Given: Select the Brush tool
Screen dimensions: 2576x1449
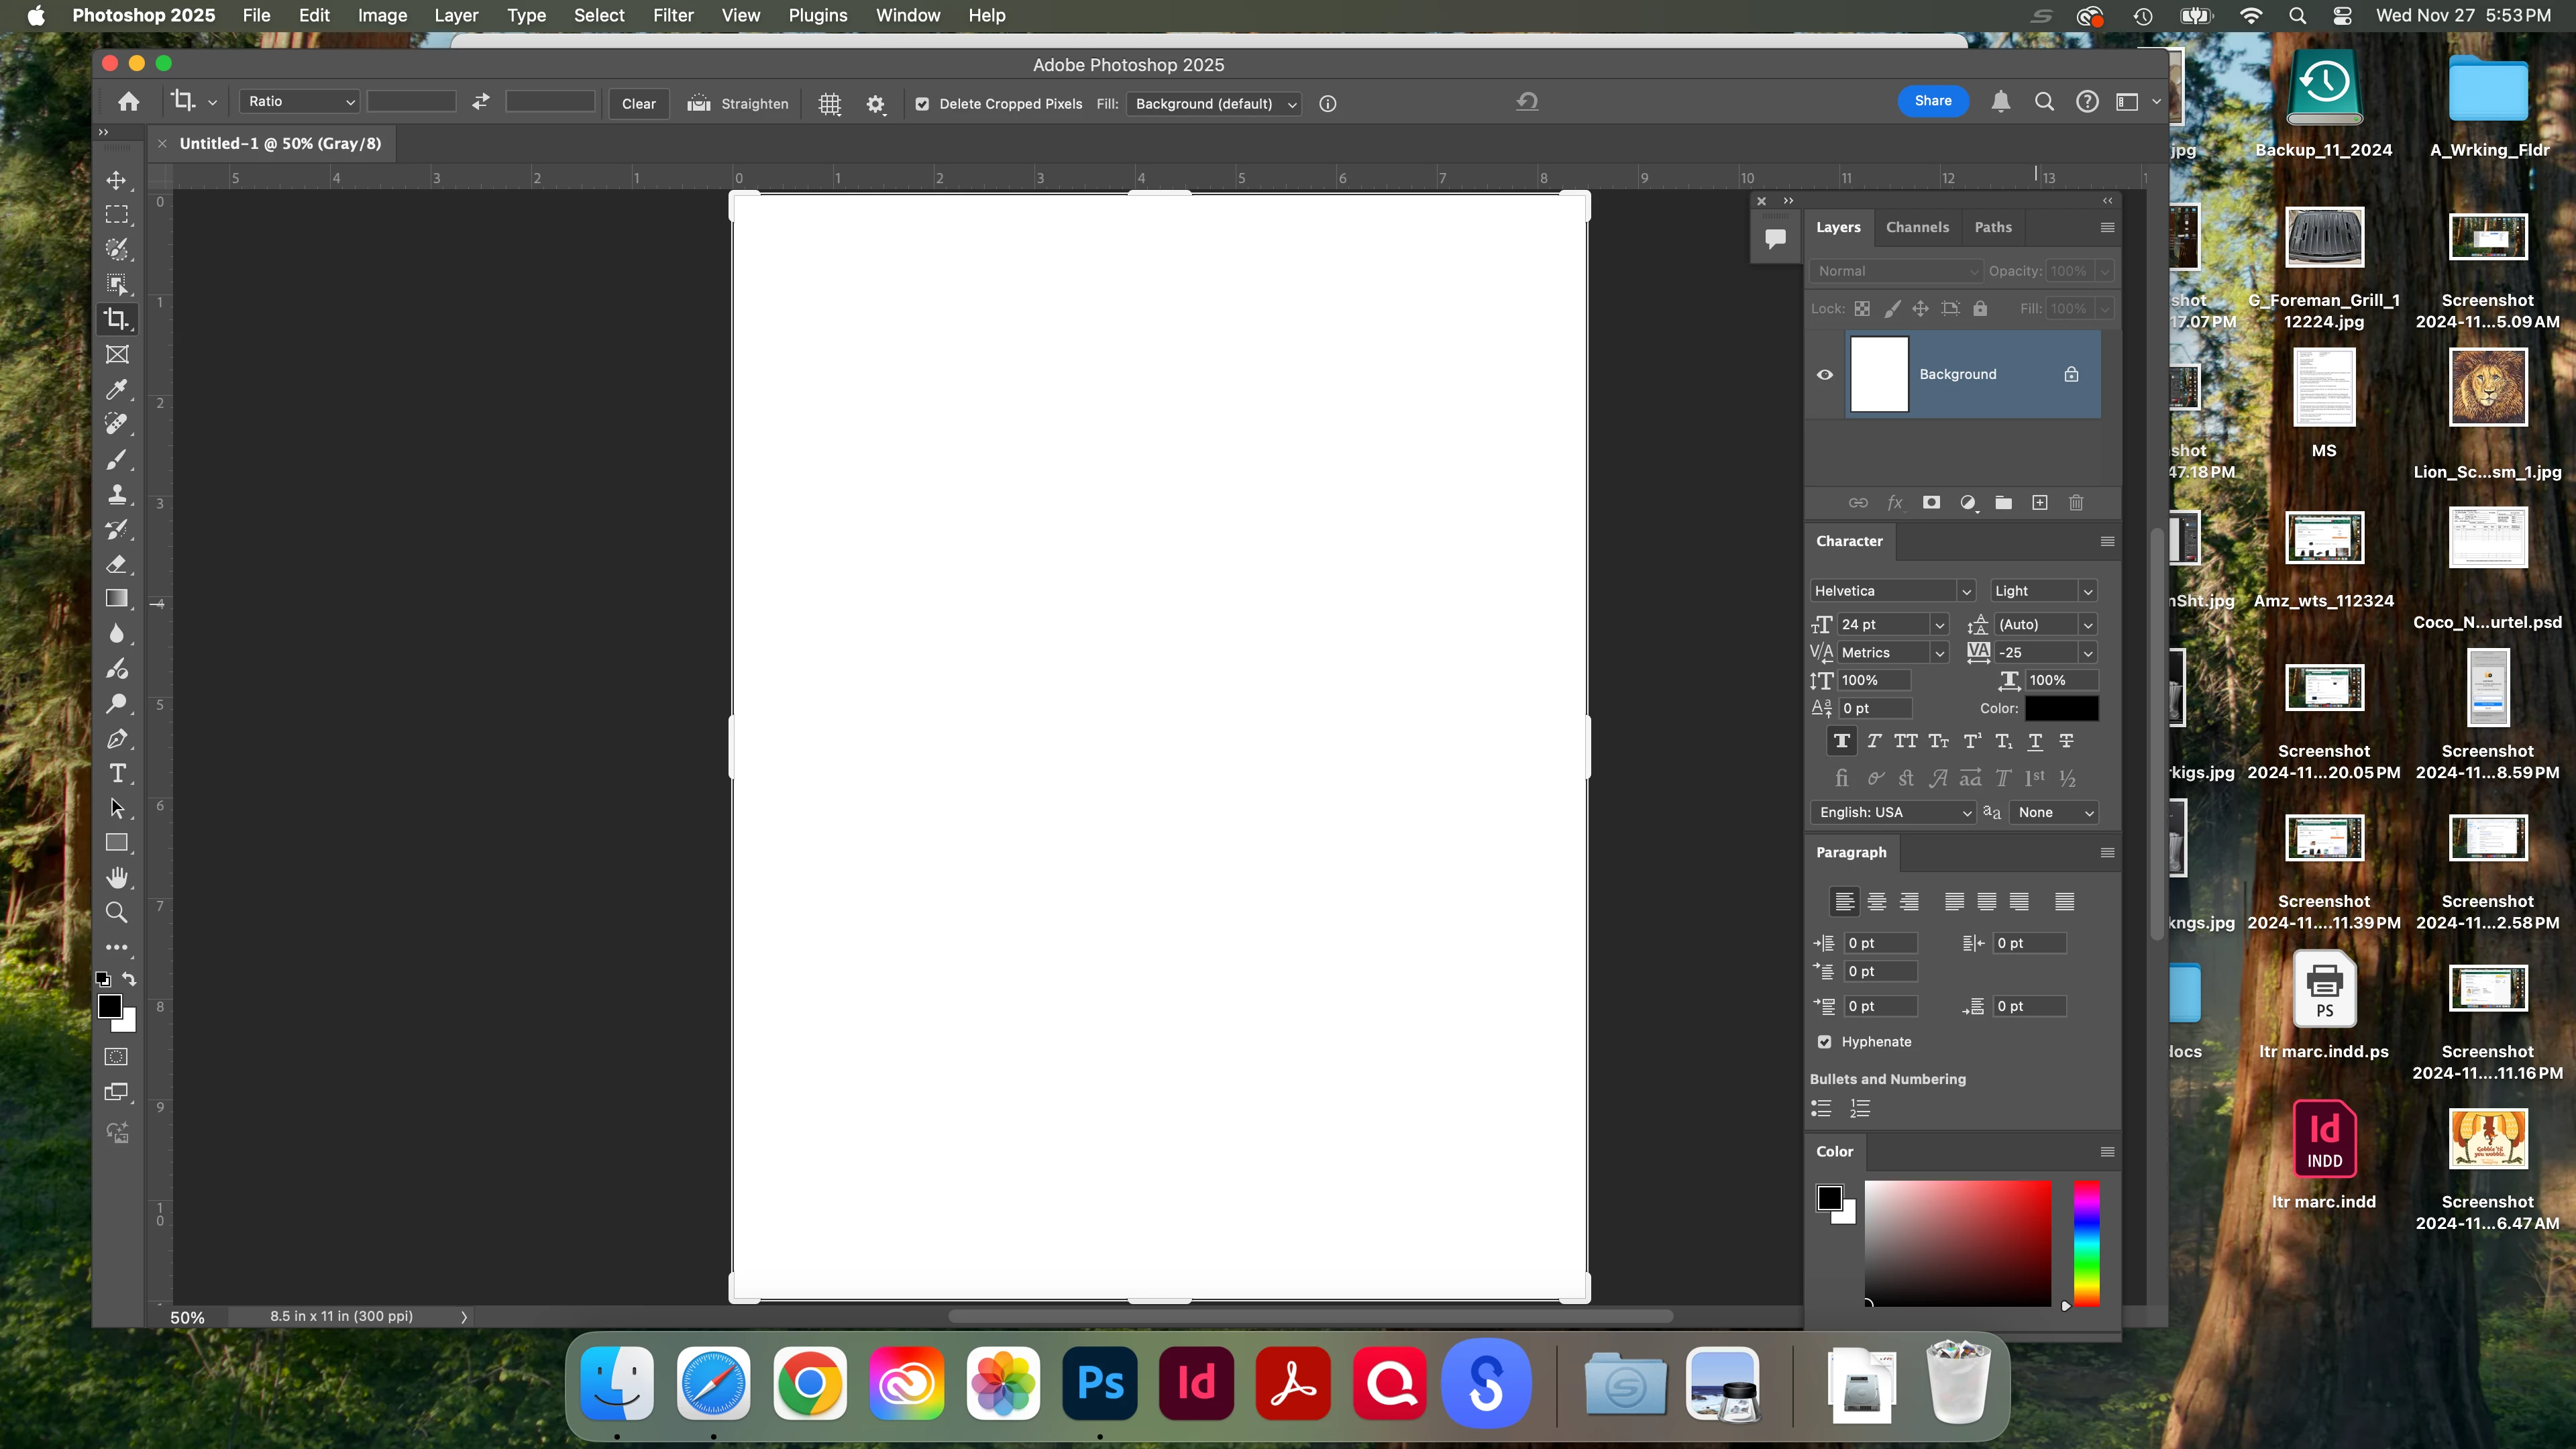Looking at the screenshot, I should tap(117, 459).
